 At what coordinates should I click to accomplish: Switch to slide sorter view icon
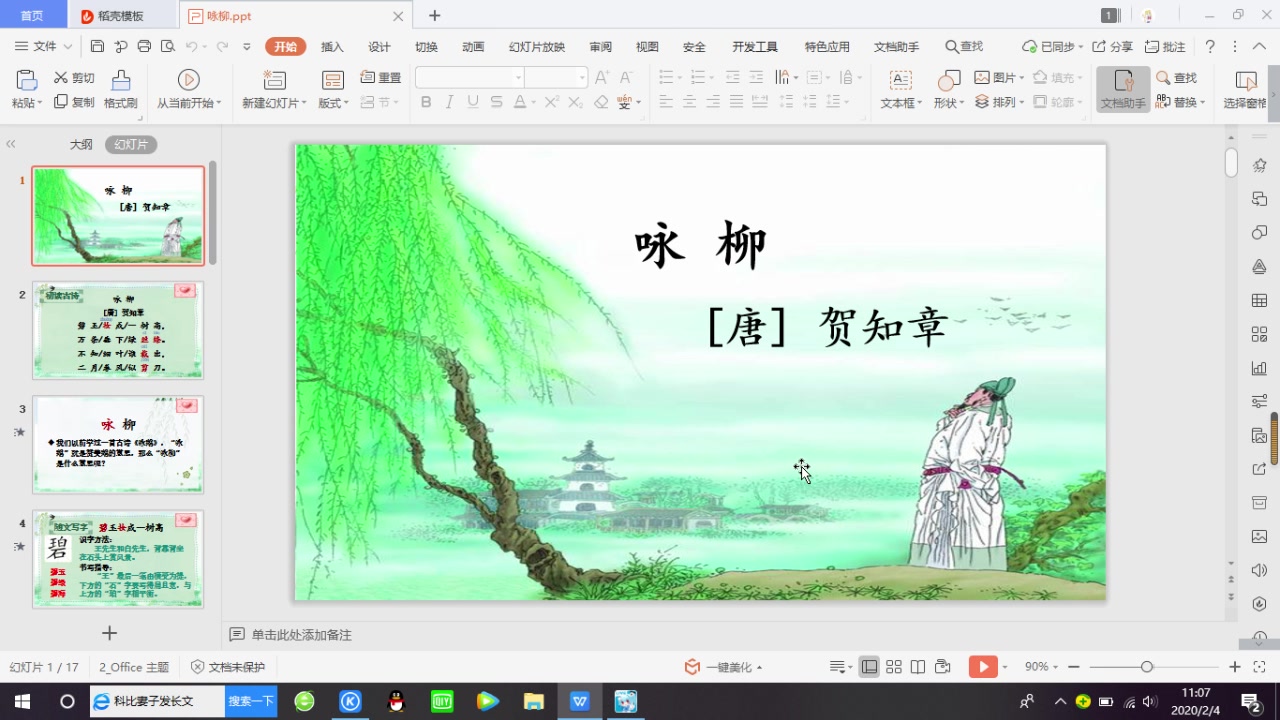pyautogui.click(x=894, y=667)
